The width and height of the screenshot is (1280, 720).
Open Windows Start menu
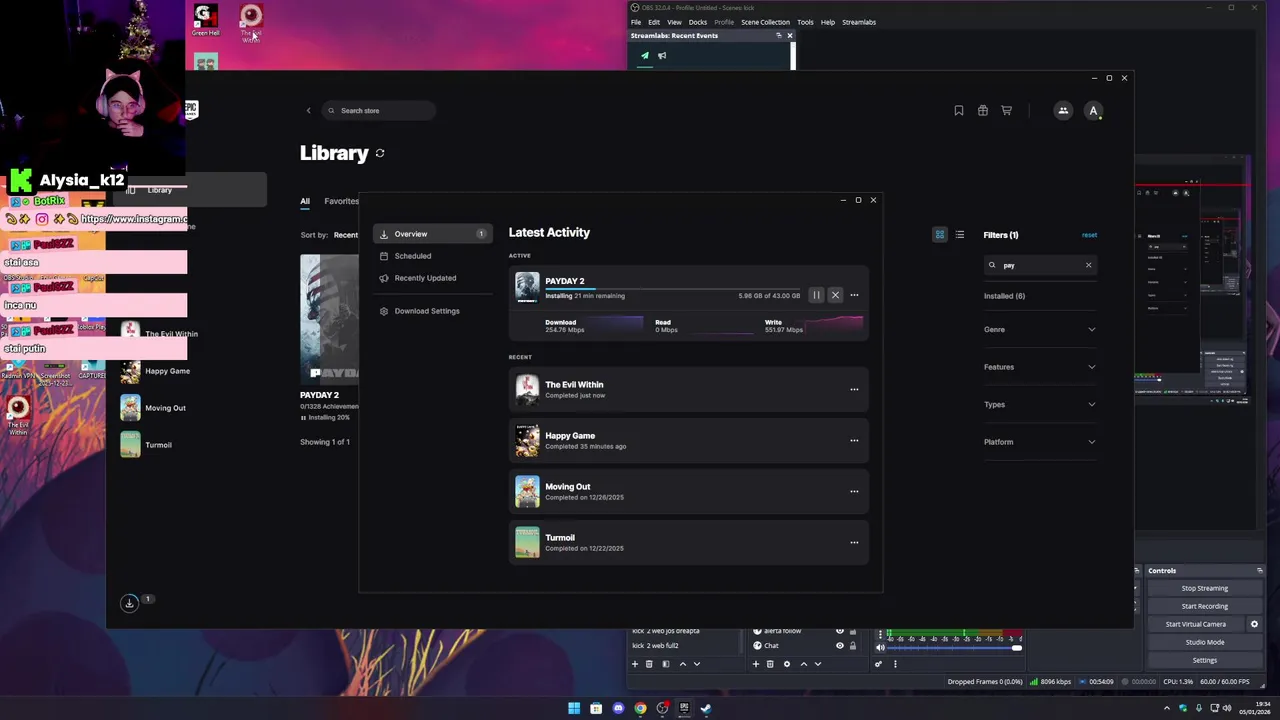pyautogui.click(x=574, y=708)
